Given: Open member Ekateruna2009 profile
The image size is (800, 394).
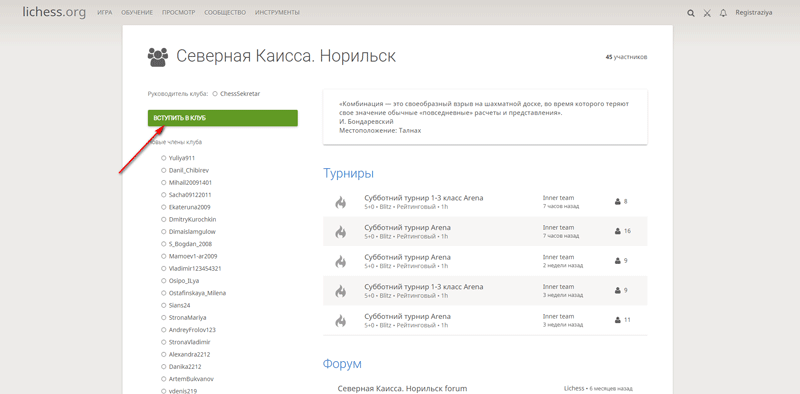Looking at the screenshot, I should coord(189,207).
